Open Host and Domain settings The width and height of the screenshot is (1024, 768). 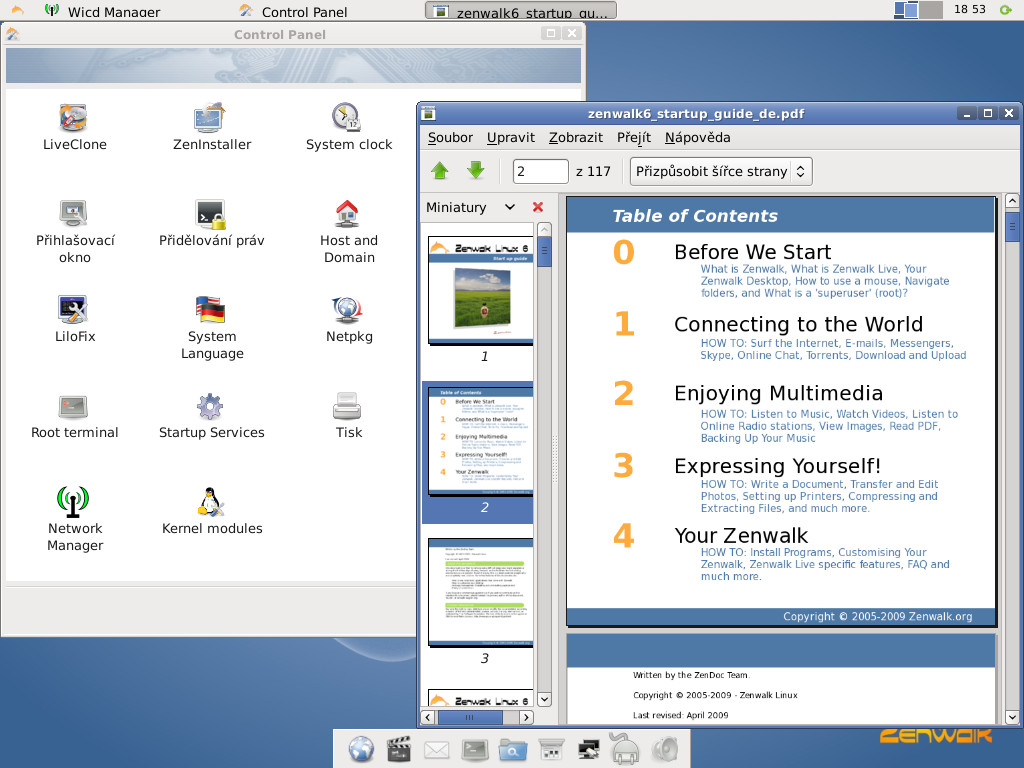coord(349,231)
